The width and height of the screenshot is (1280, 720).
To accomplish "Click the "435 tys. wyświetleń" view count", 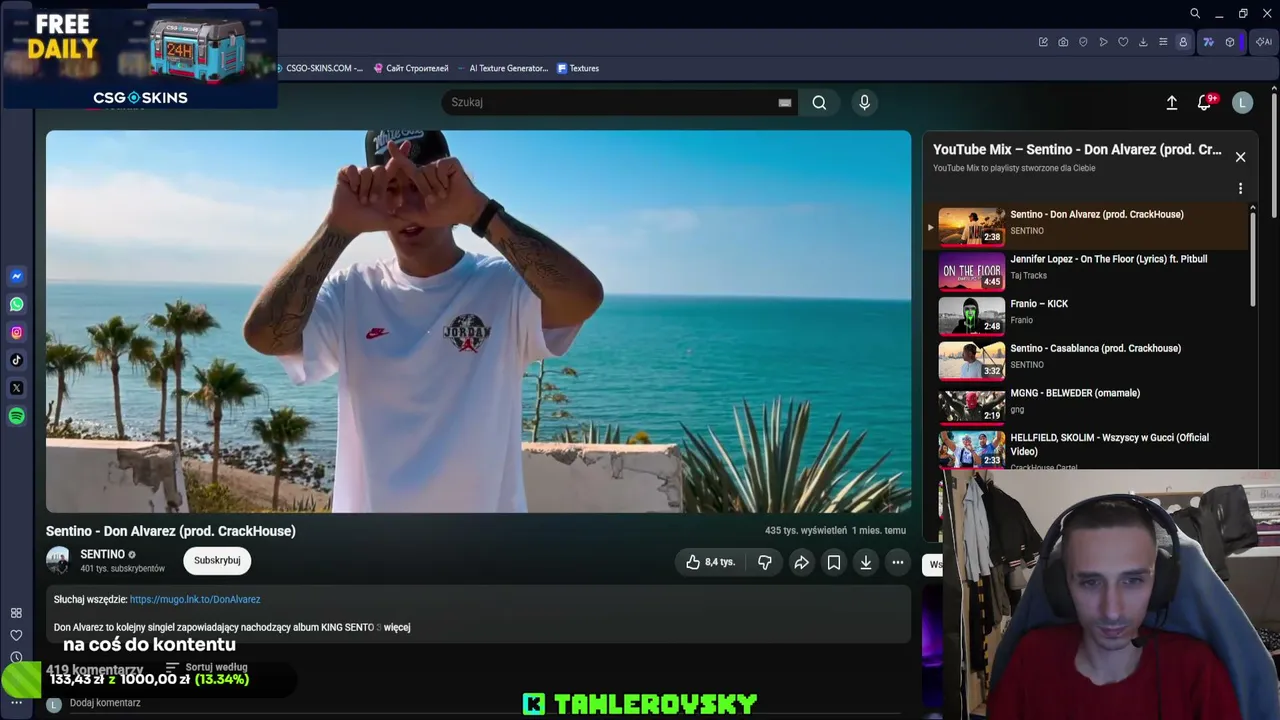I will pyautogui.click(x=805, y=531).
